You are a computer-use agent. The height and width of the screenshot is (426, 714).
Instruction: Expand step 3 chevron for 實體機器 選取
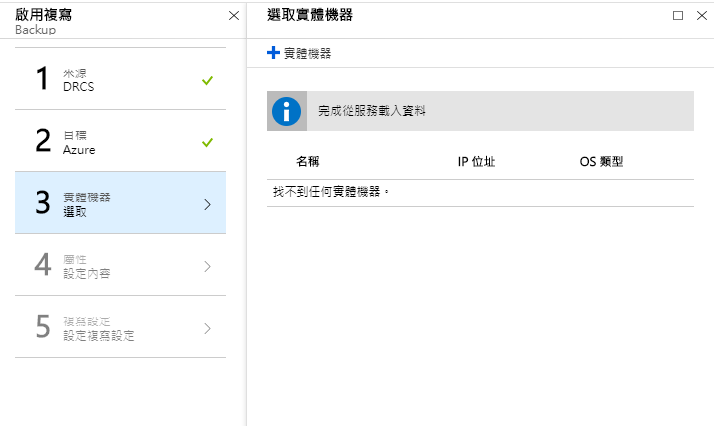point(208,204)
